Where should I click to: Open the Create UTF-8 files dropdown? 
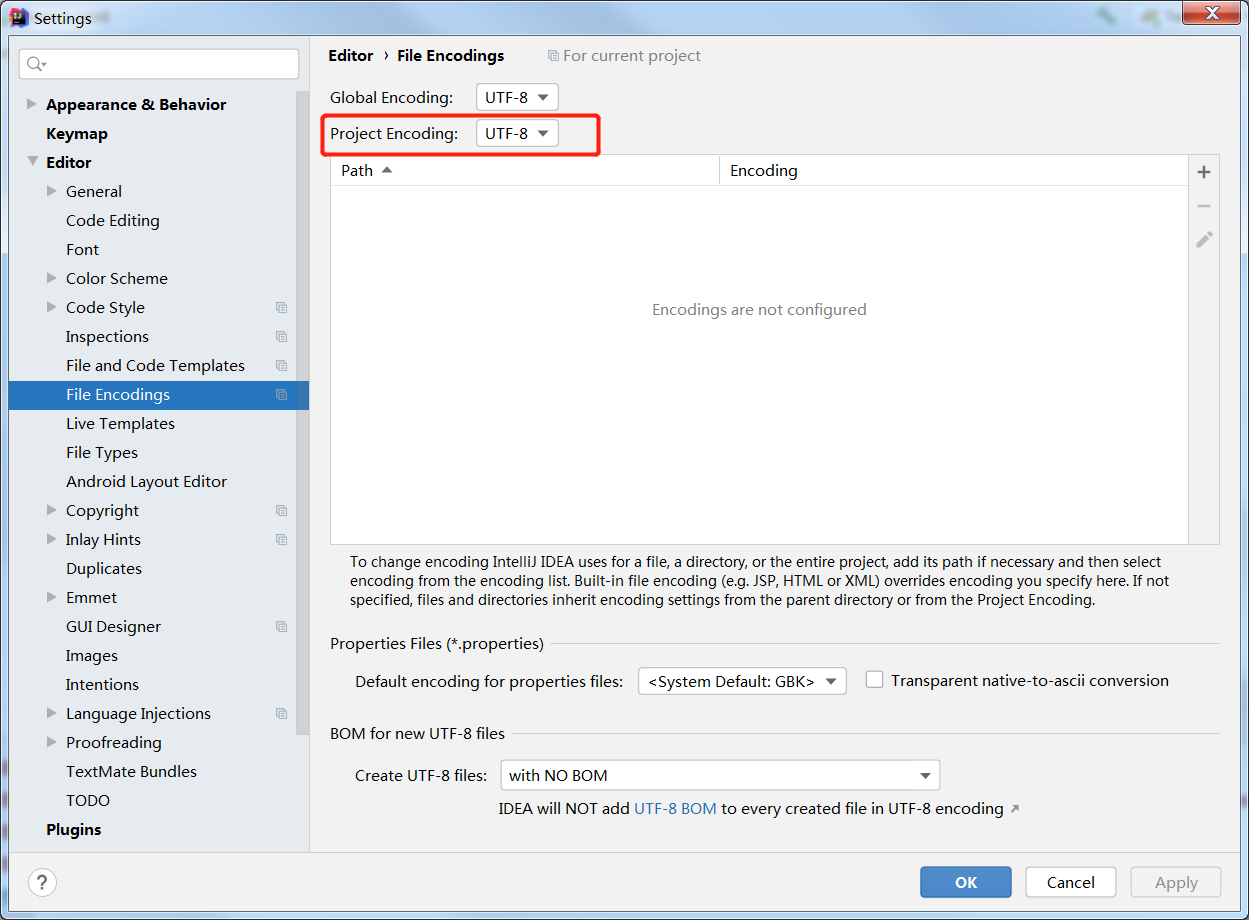(719, 775)
